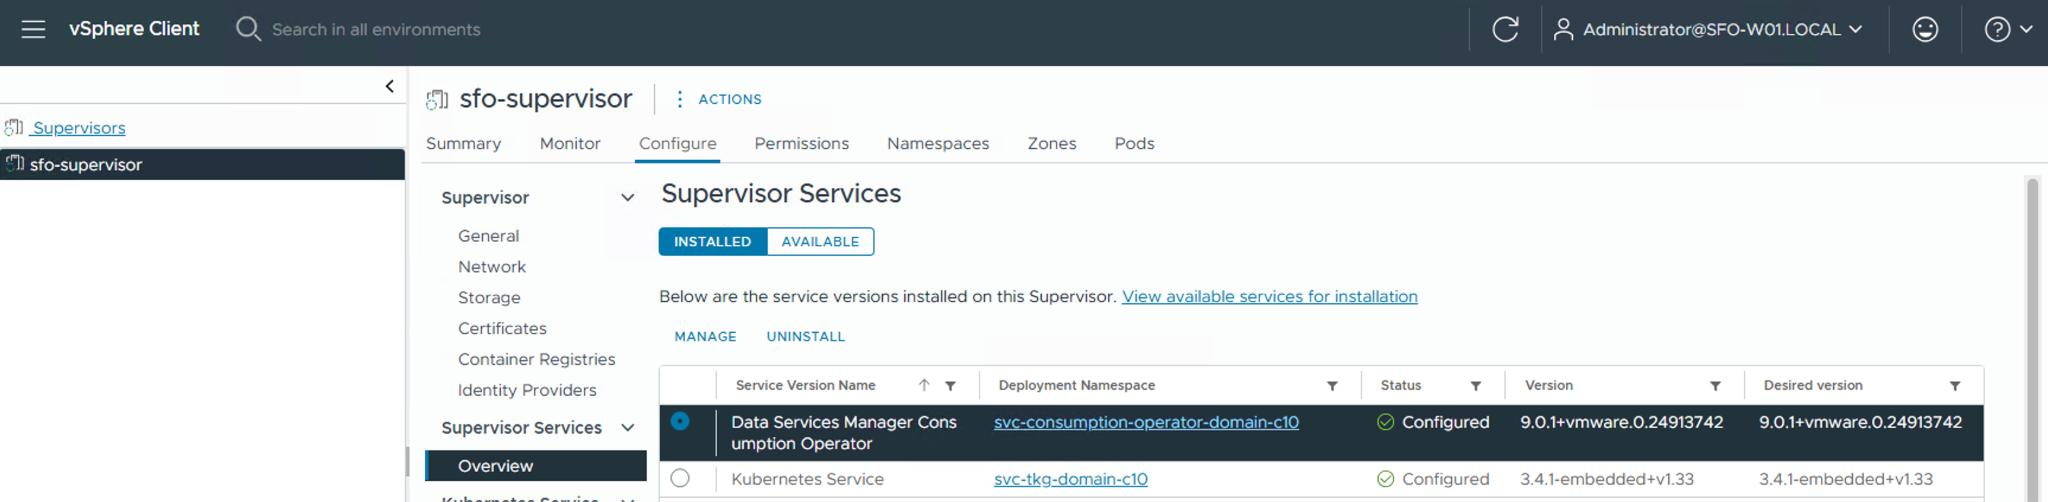
Task: Collapse the Supervisor Services section
Action: [x=627, y=428]
